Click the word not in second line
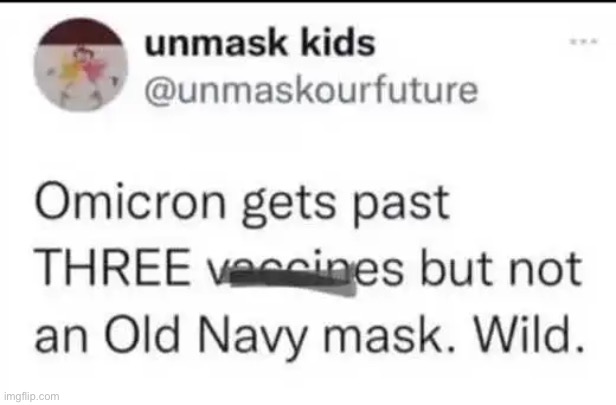Image resolution: width=616 pixels, height=405 pixels. (x=546, y=269)
